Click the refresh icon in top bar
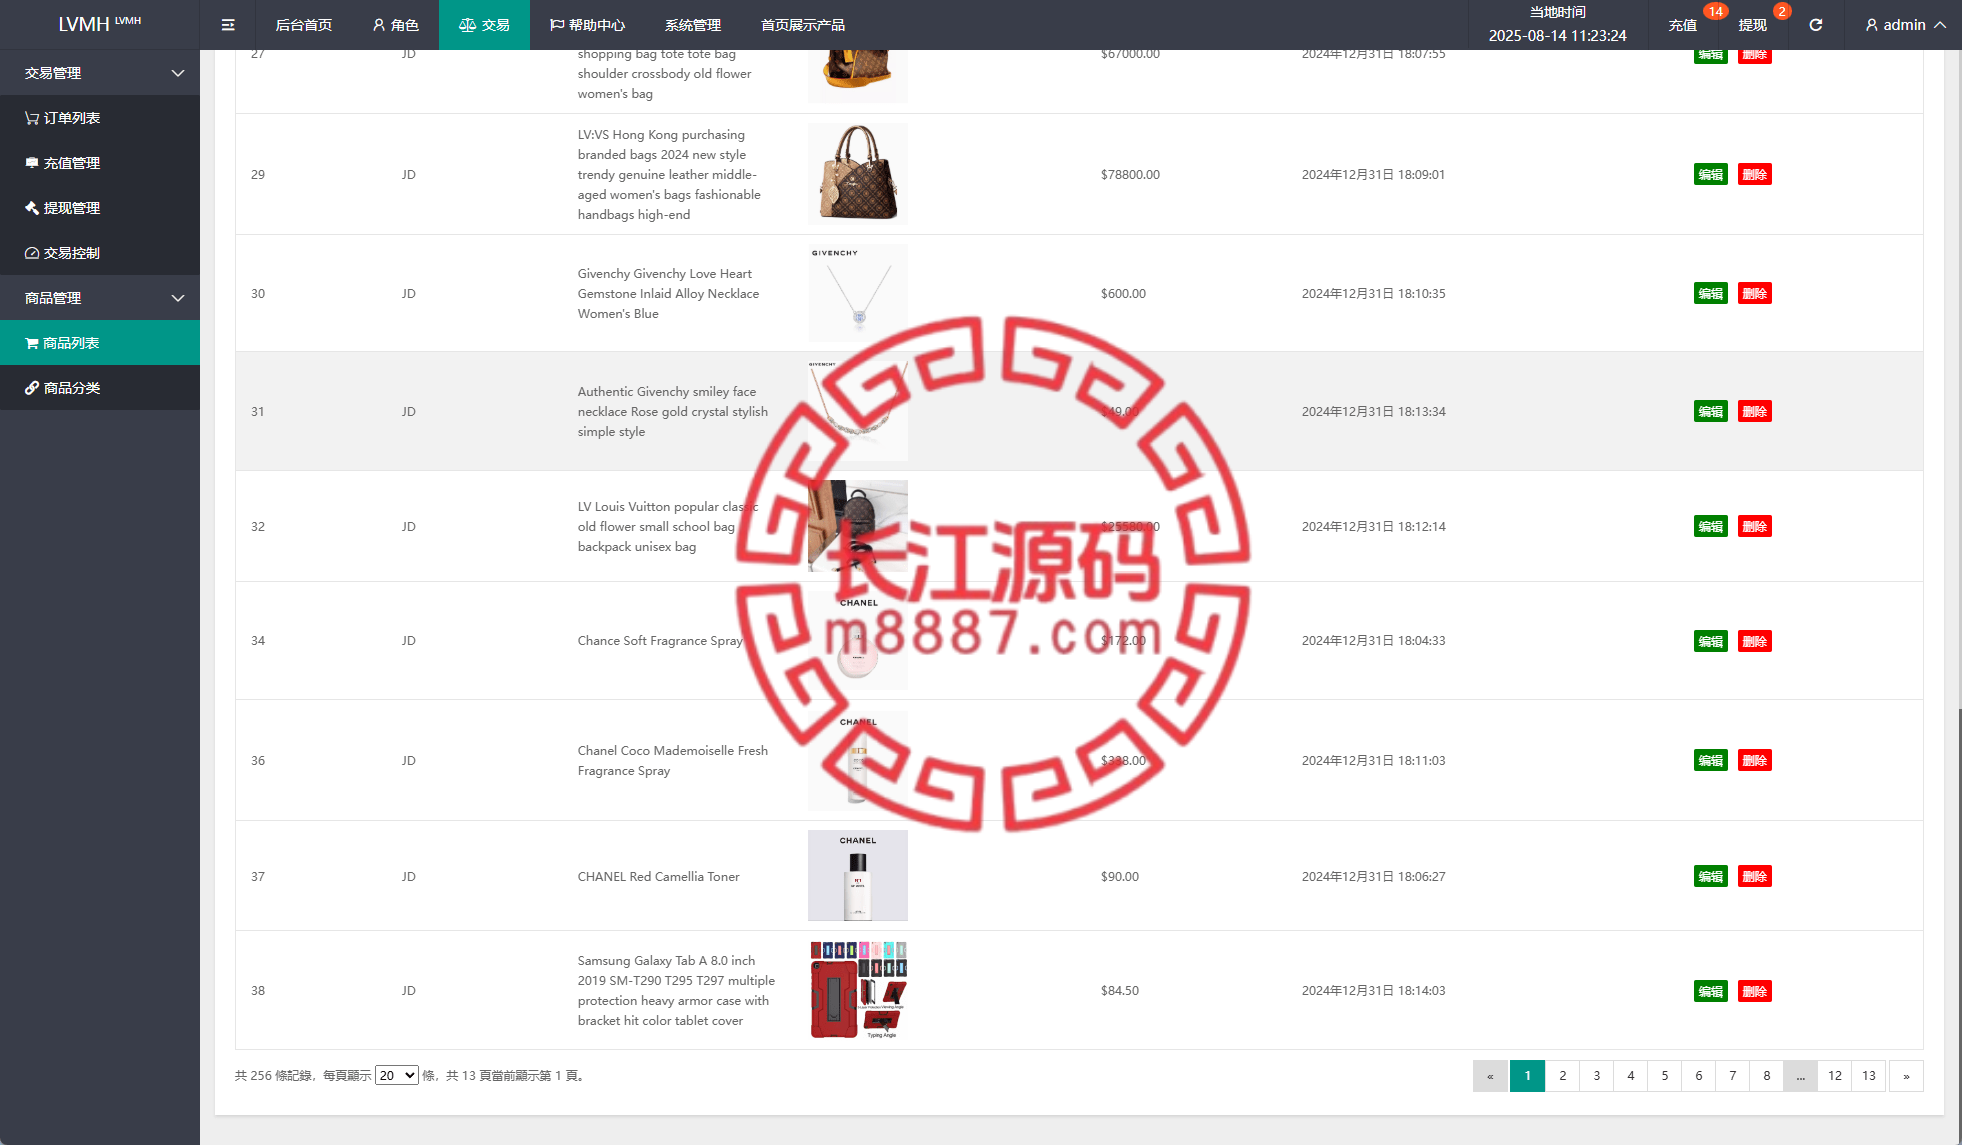The height and width of the screenshot is (1145, 1962). click(x=1816, y=25)
